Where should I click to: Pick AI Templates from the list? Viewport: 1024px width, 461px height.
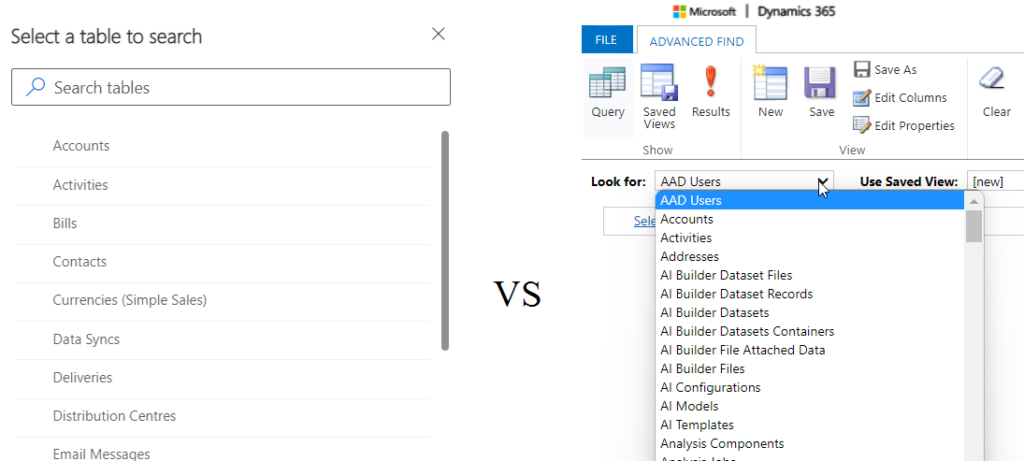(x=810, y=425)
